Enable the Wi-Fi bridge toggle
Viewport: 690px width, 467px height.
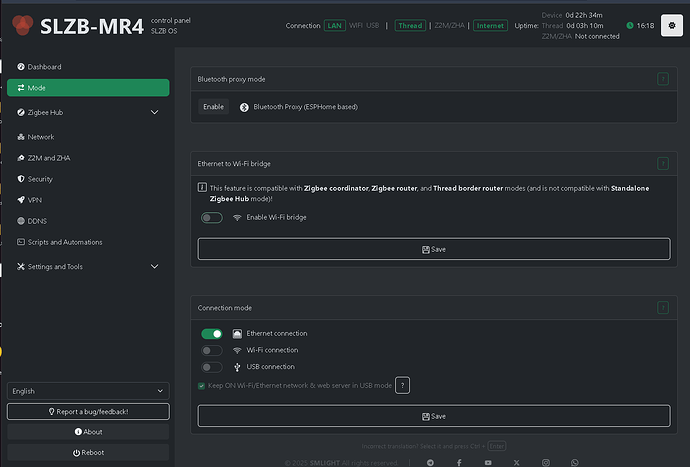pos(211,217)
